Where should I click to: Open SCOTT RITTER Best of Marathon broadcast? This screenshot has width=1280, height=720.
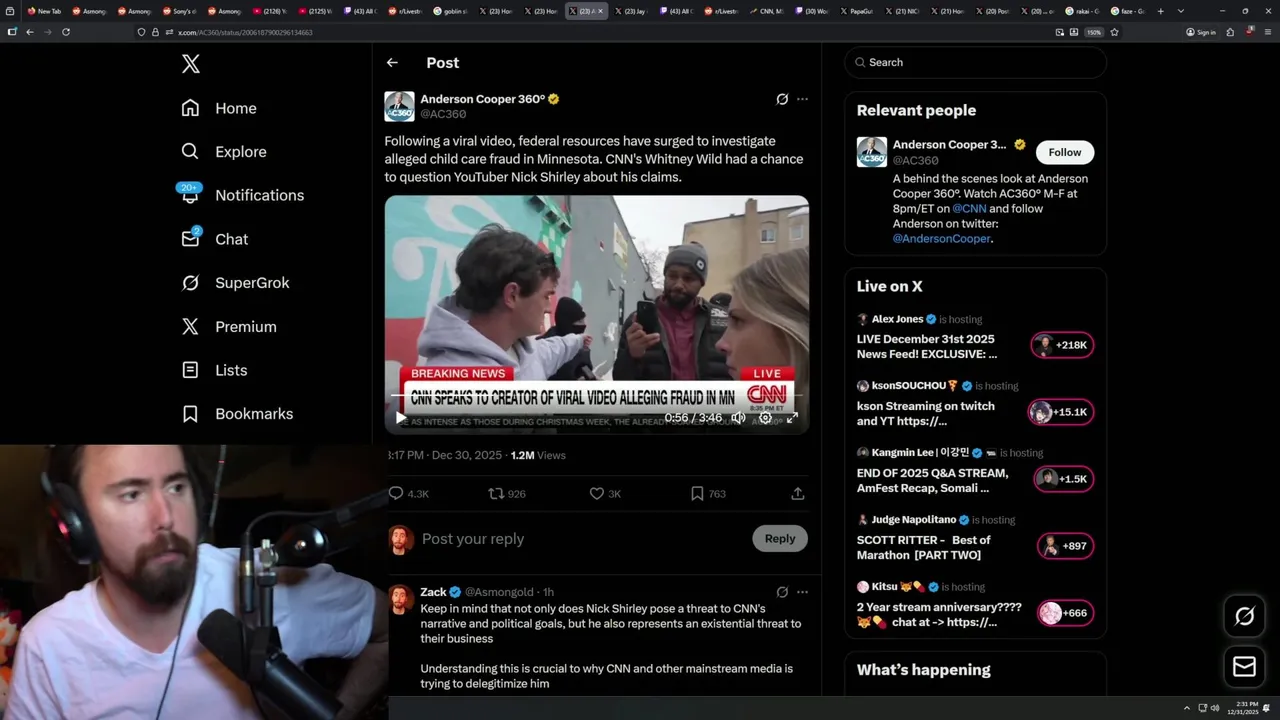coord(924,547)
